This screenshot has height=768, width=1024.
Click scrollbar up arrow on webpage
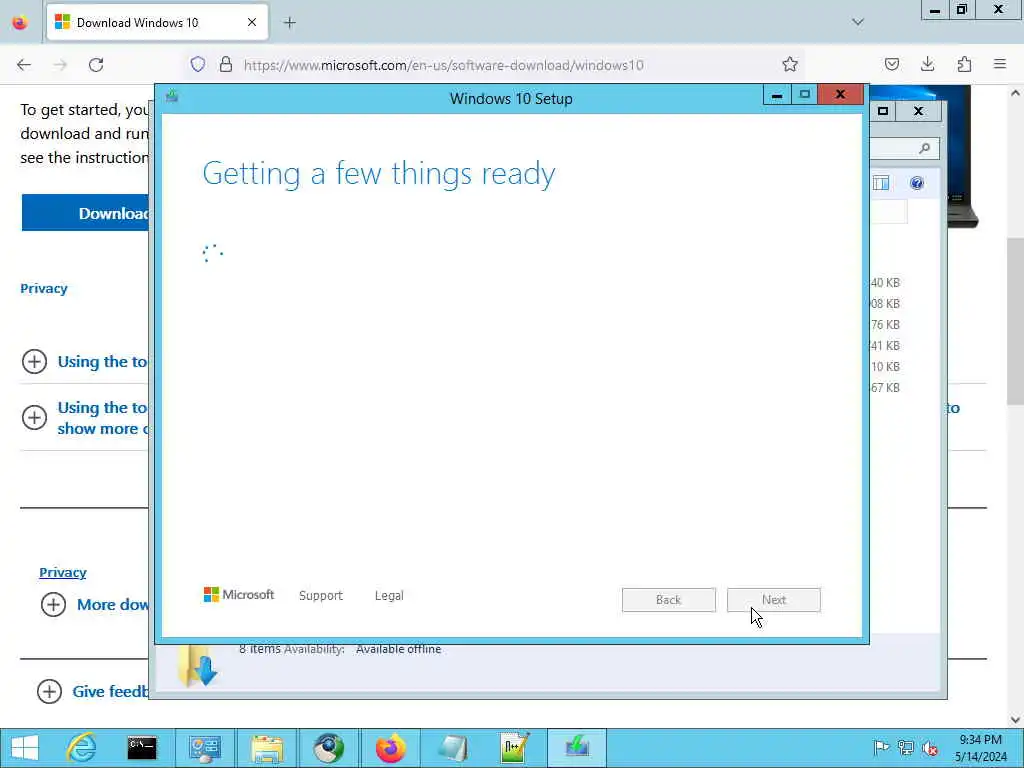coord(1016,93)
